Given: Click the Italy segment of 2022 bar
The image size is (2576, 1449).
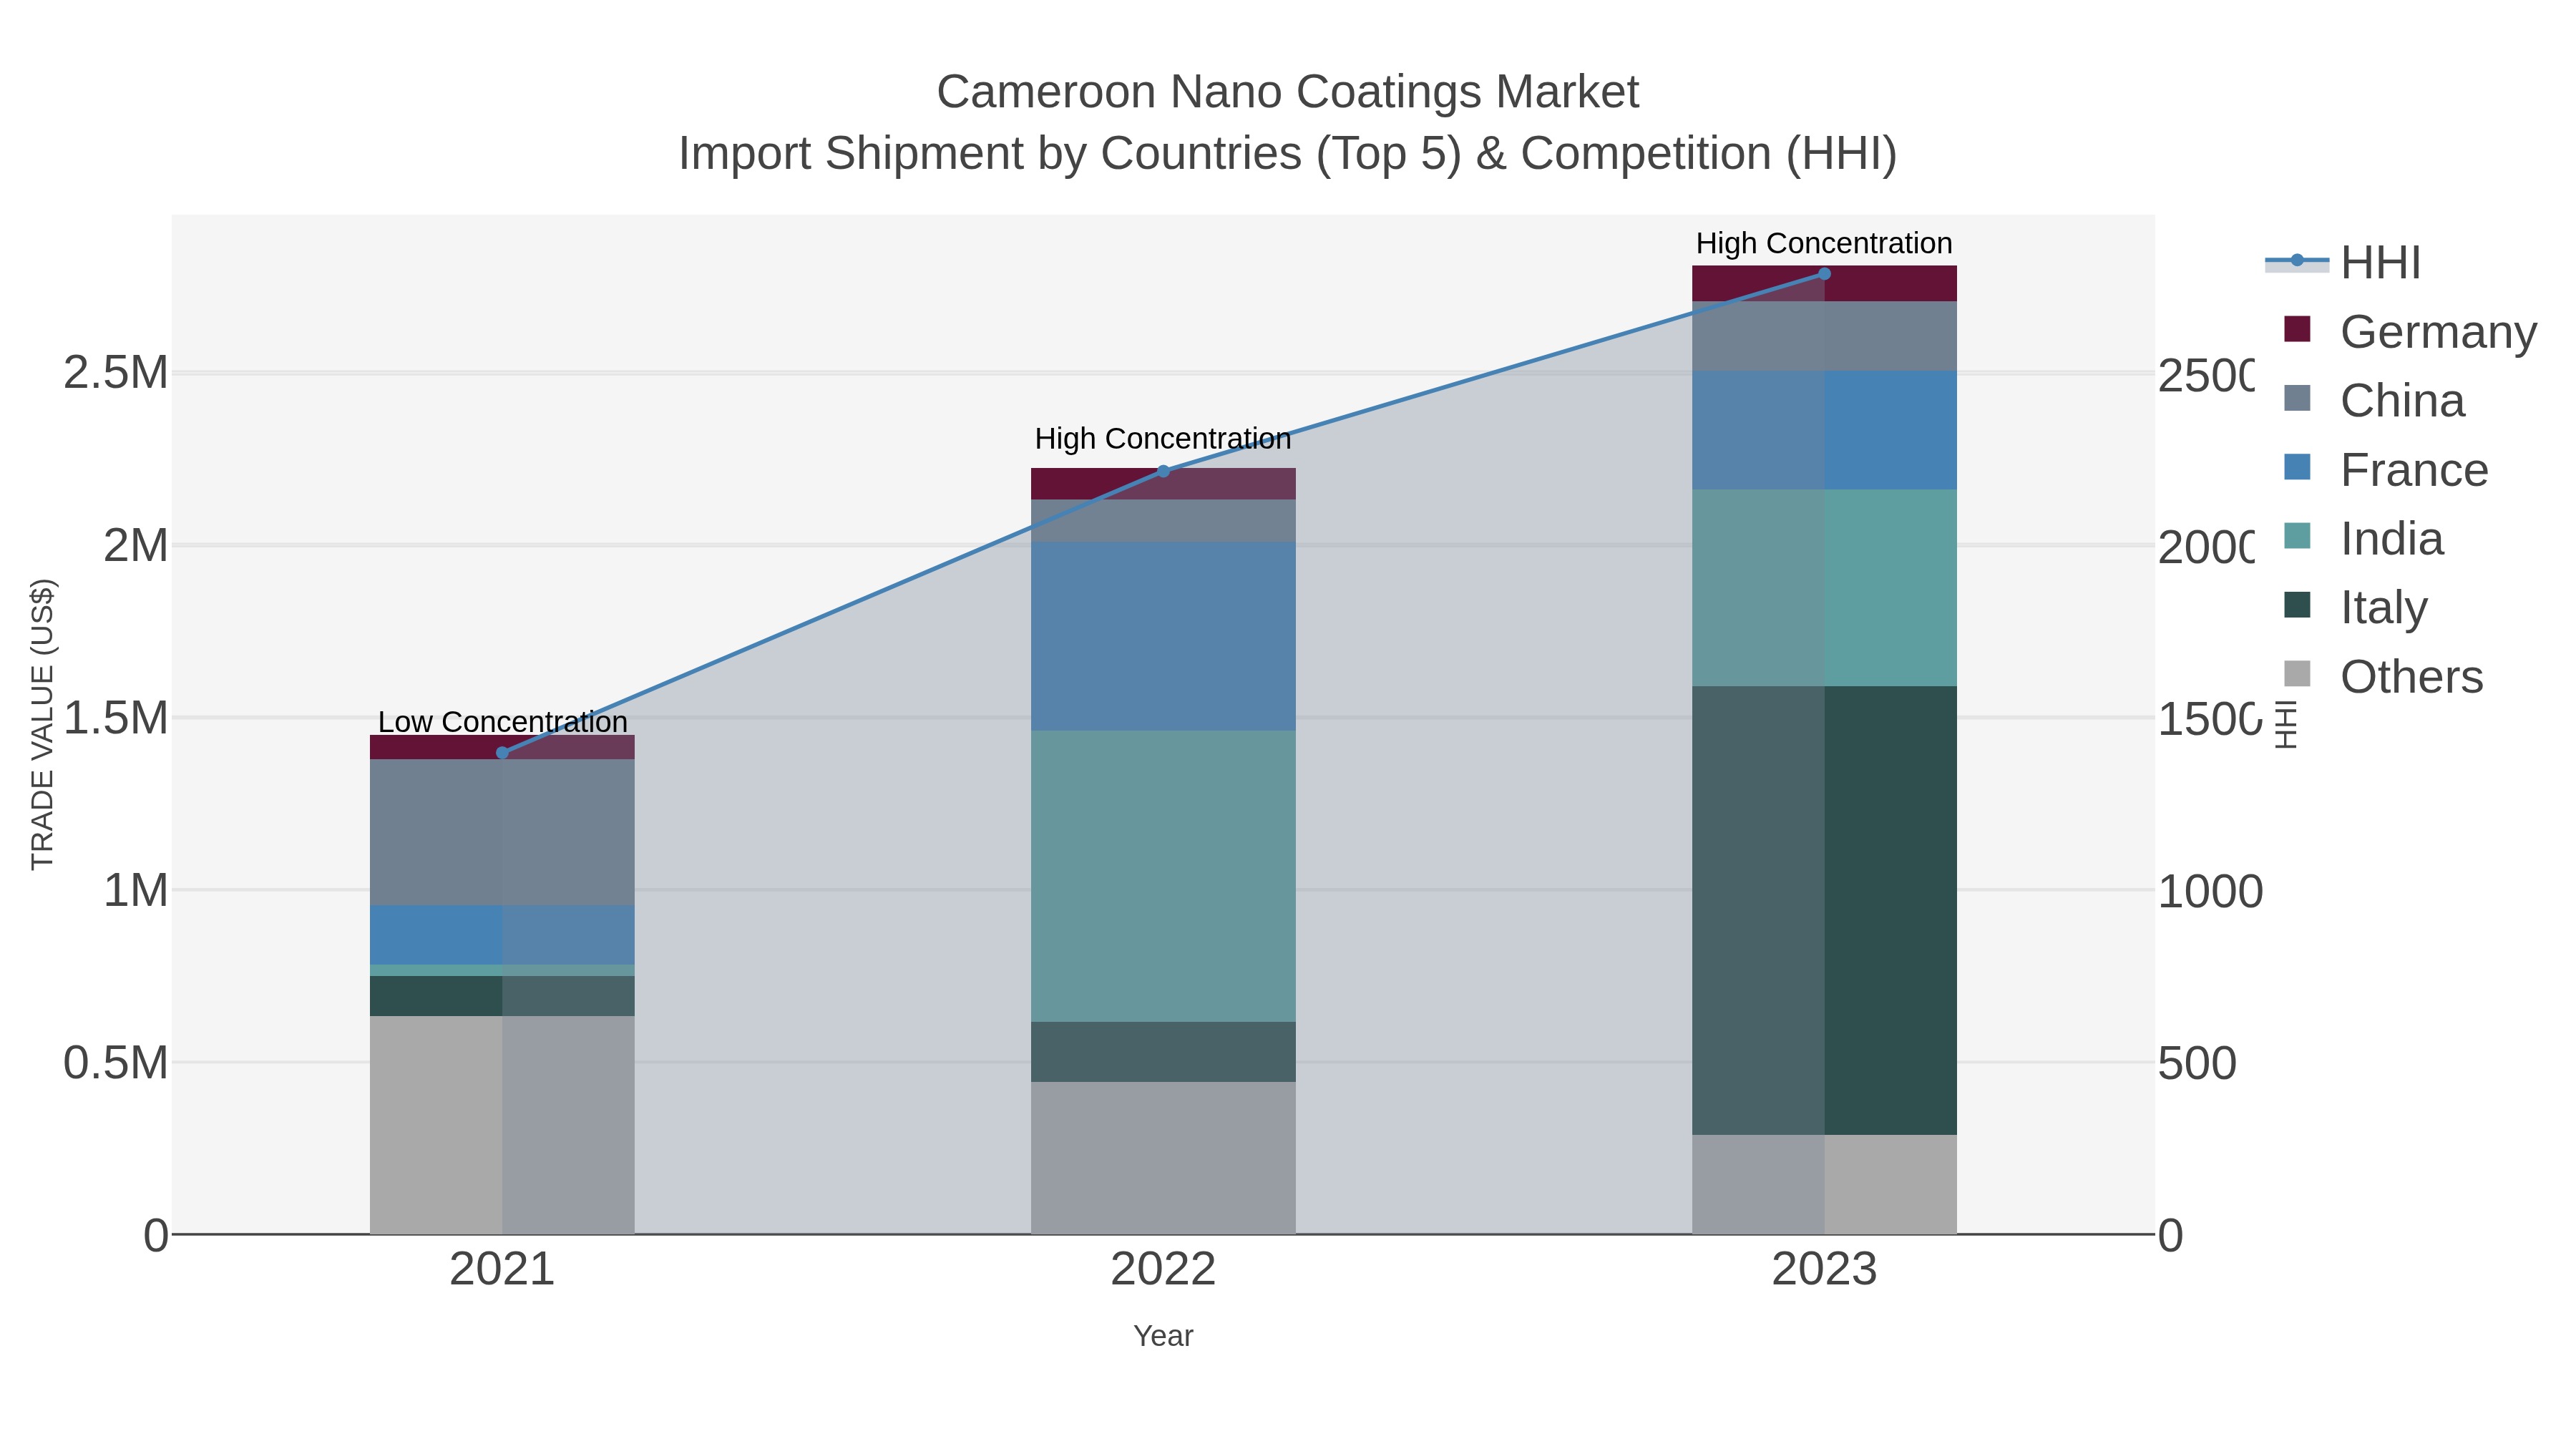Looking at the screenshot, I should click(1163, 1052).
